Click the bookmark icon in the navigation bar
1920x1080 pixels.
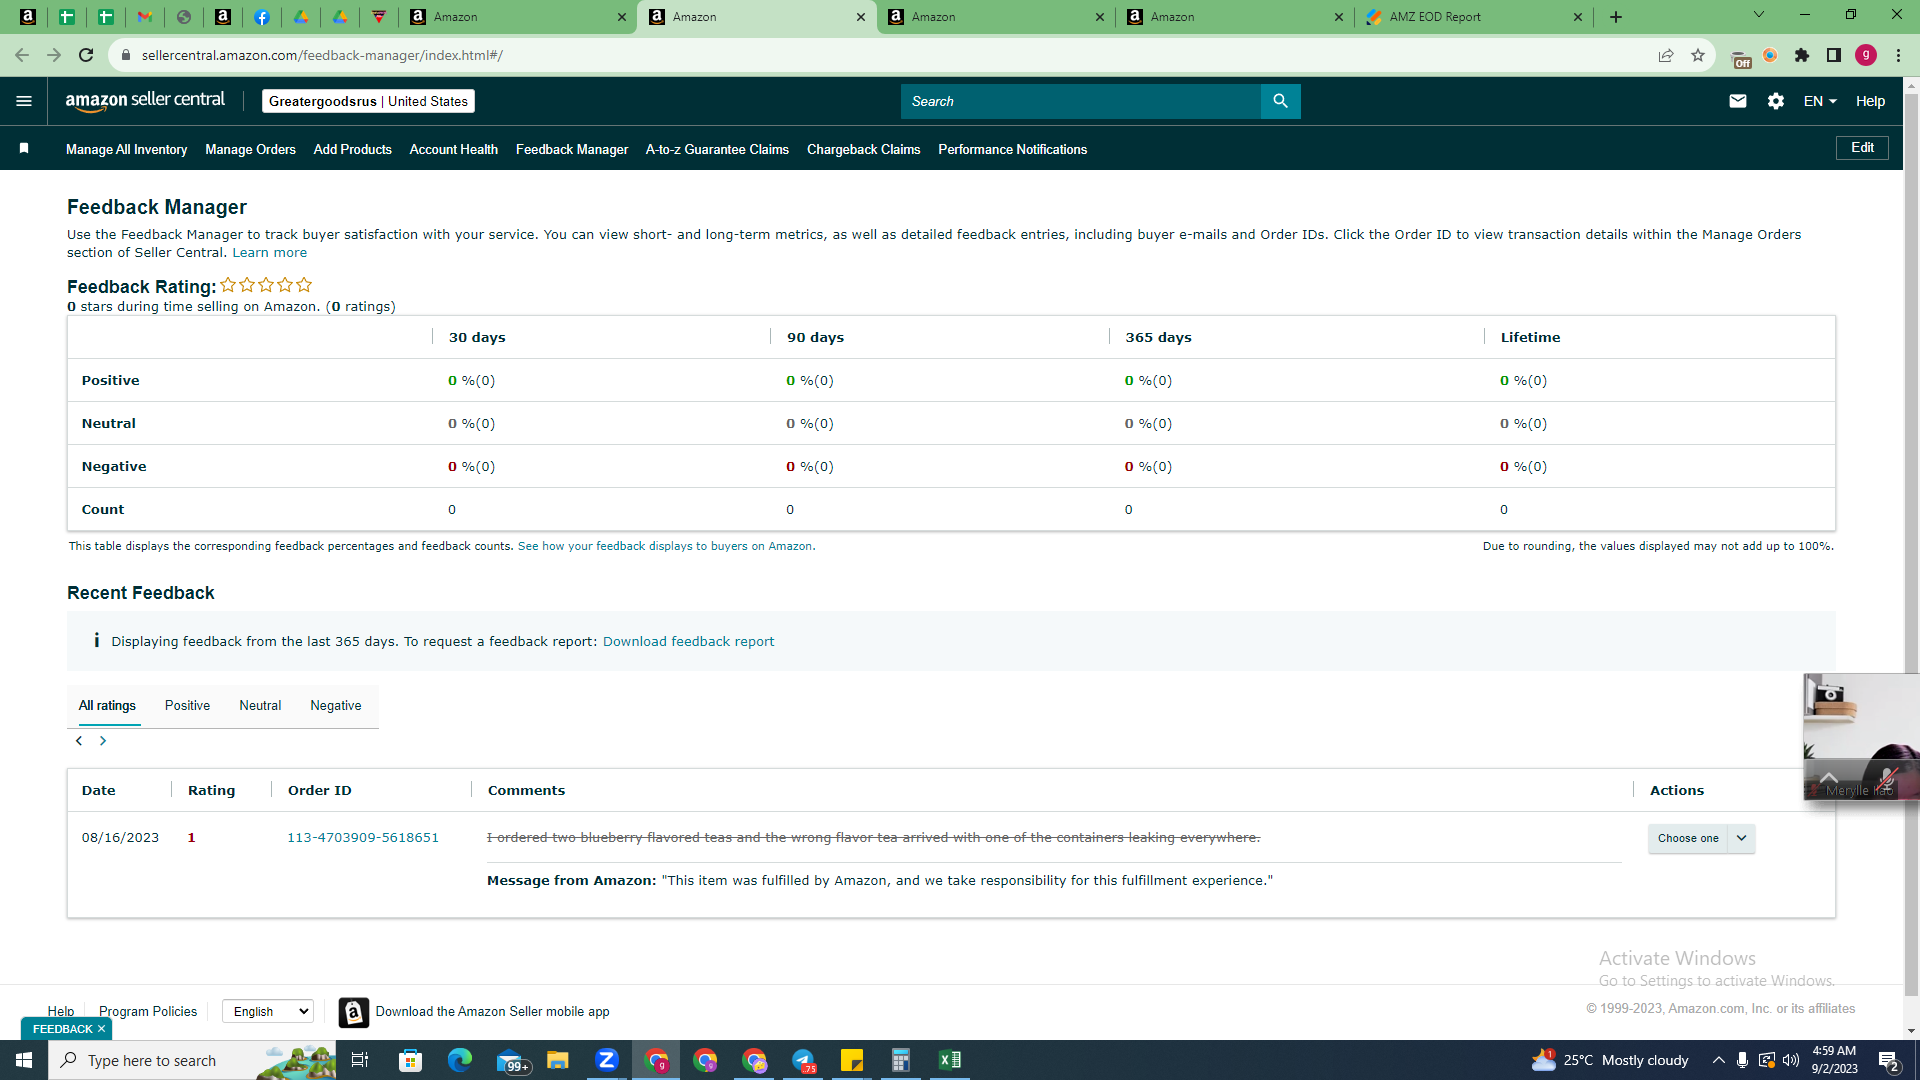click(x=24, y=149)
